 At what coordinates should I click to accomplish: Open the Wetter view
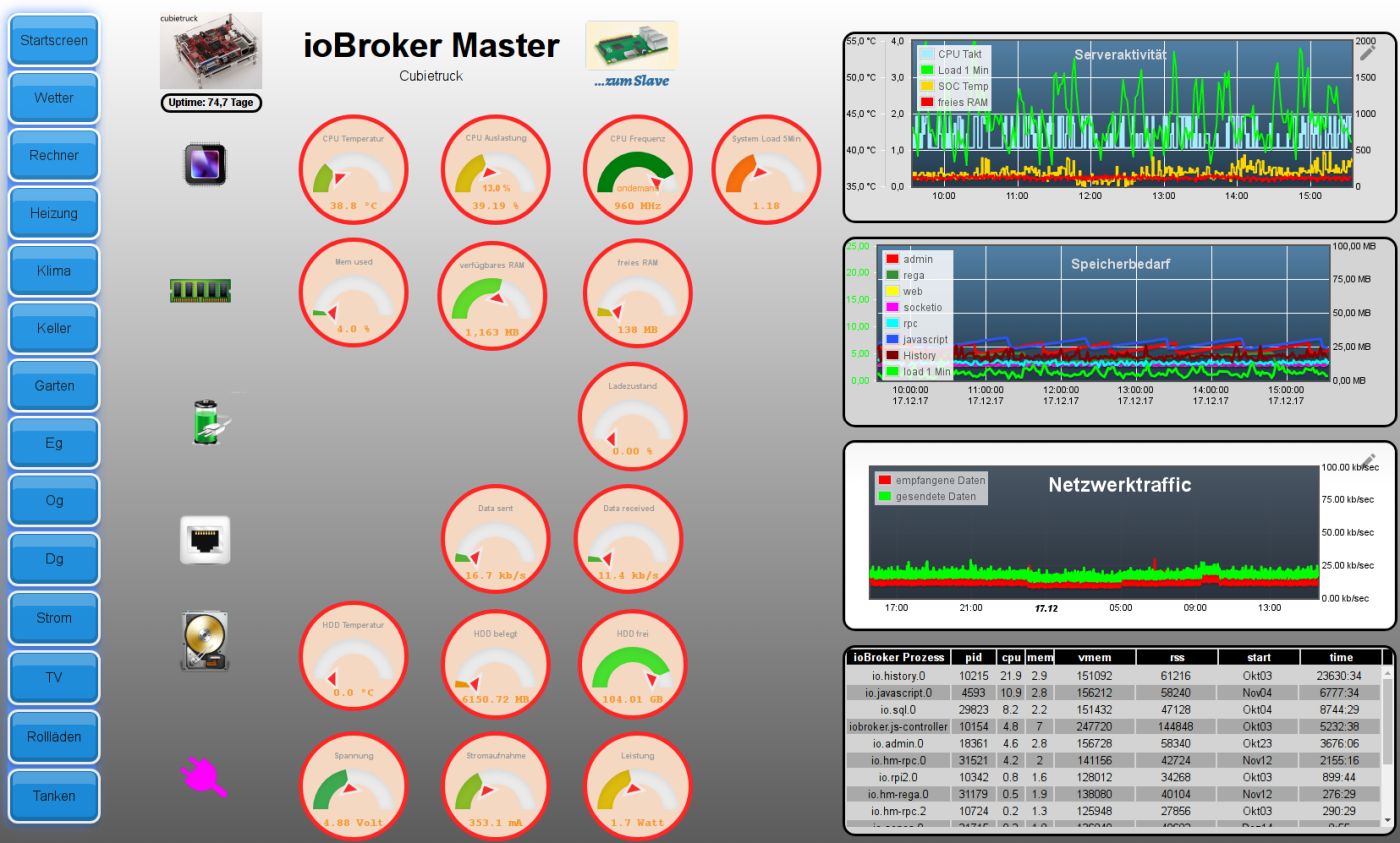pyautogui.click(x=54, y=98)
